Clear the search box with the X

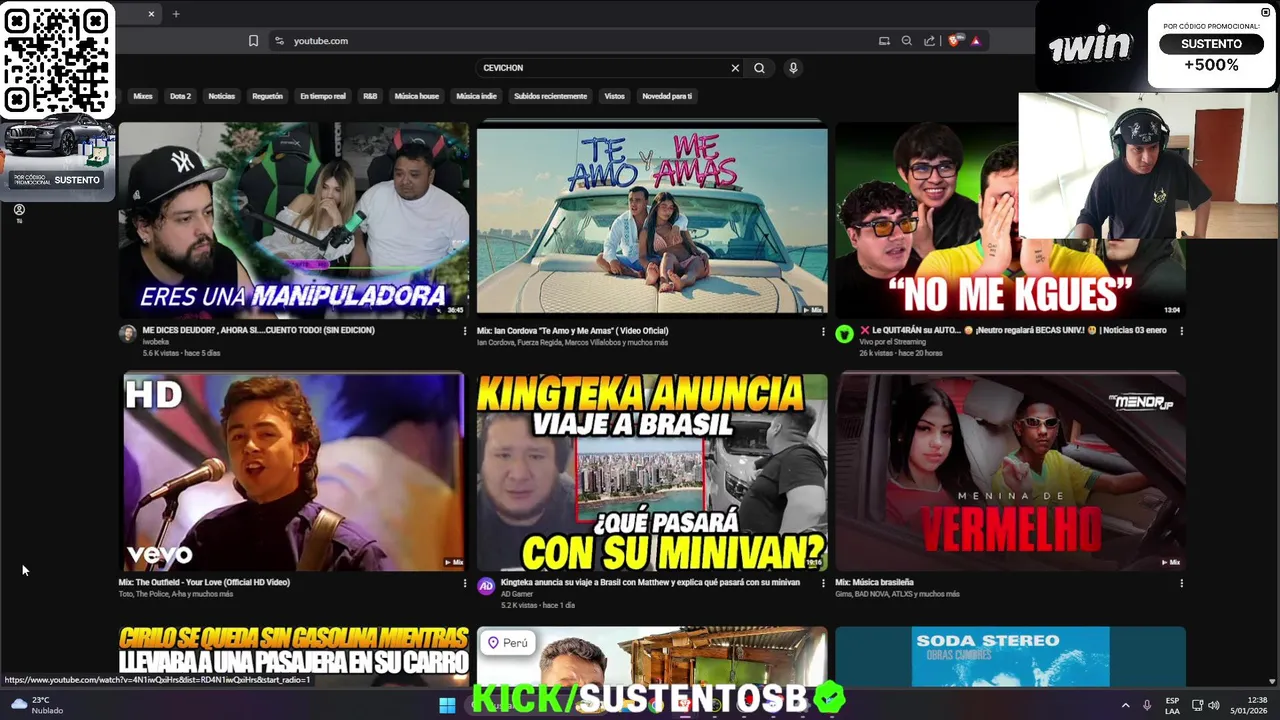click(735, 68)
